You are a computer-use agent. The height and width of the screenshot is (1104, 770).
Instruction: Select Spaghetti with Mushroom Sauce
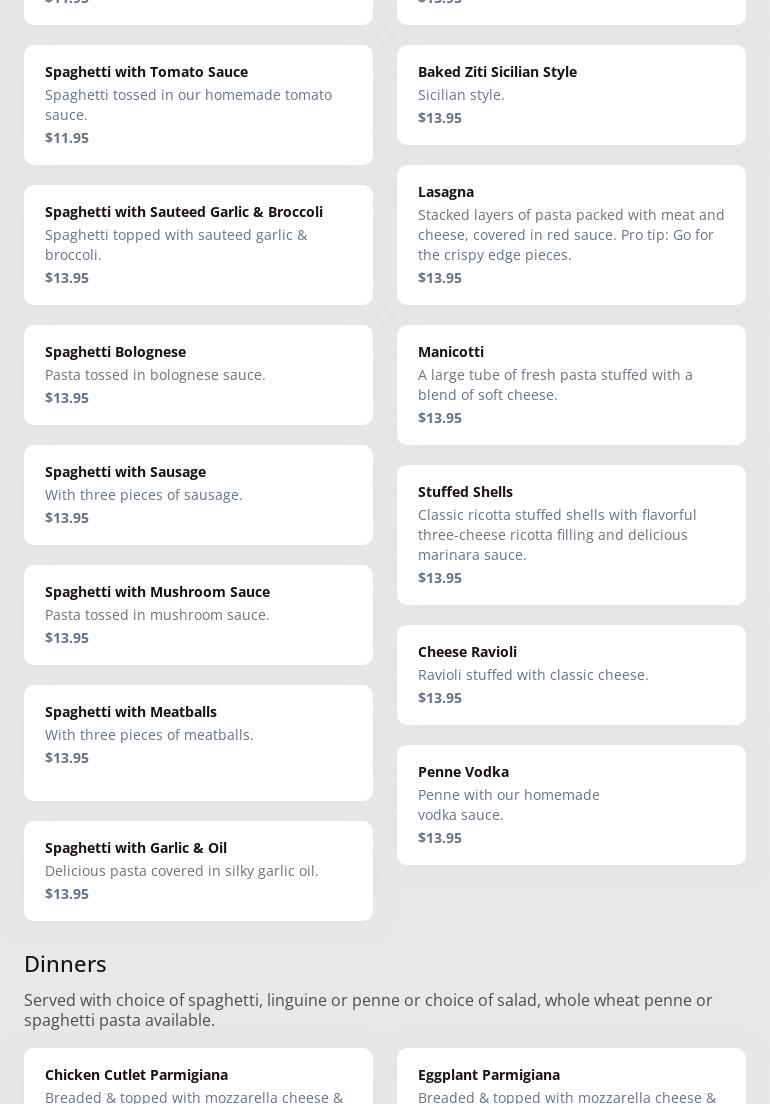click(x=198, y=614)
